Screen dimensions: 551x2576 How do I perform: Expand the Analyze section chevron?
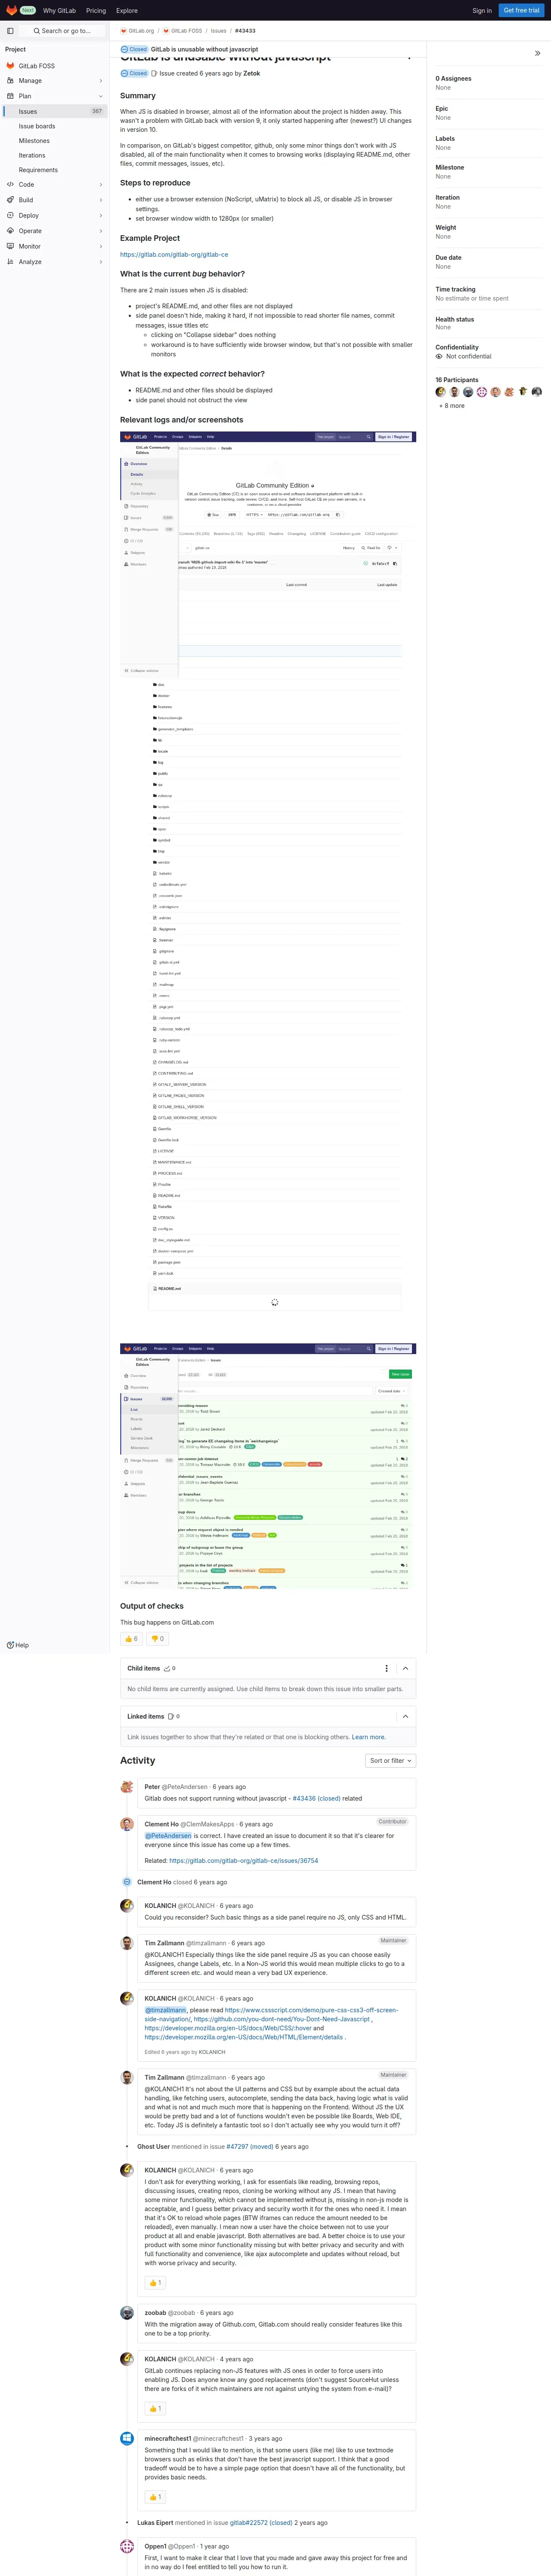(x=100, y=262)
